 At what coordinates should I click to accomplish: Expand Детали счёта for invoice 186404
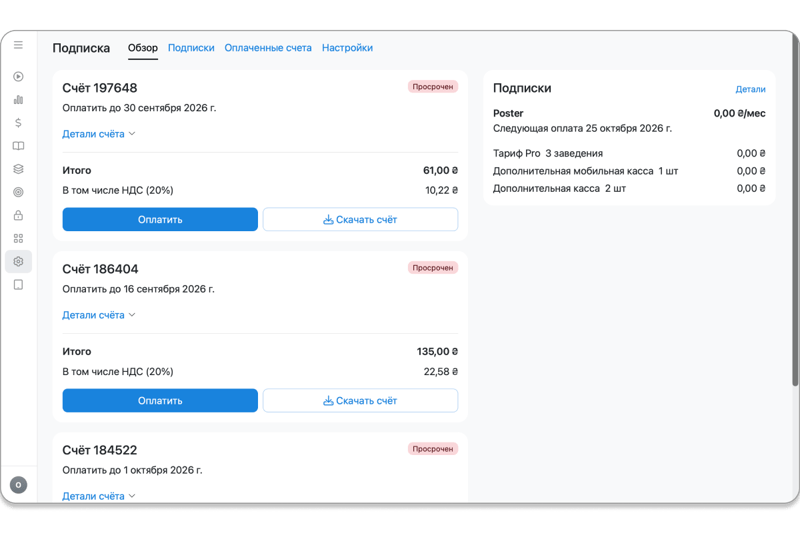coord(98,315)
